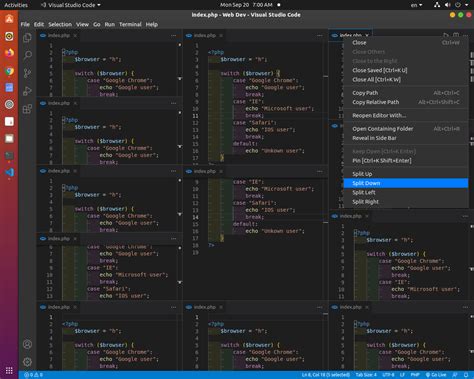Launch Firefox from the Ubuntu dock
474x379 pixels.
[9, 53]
